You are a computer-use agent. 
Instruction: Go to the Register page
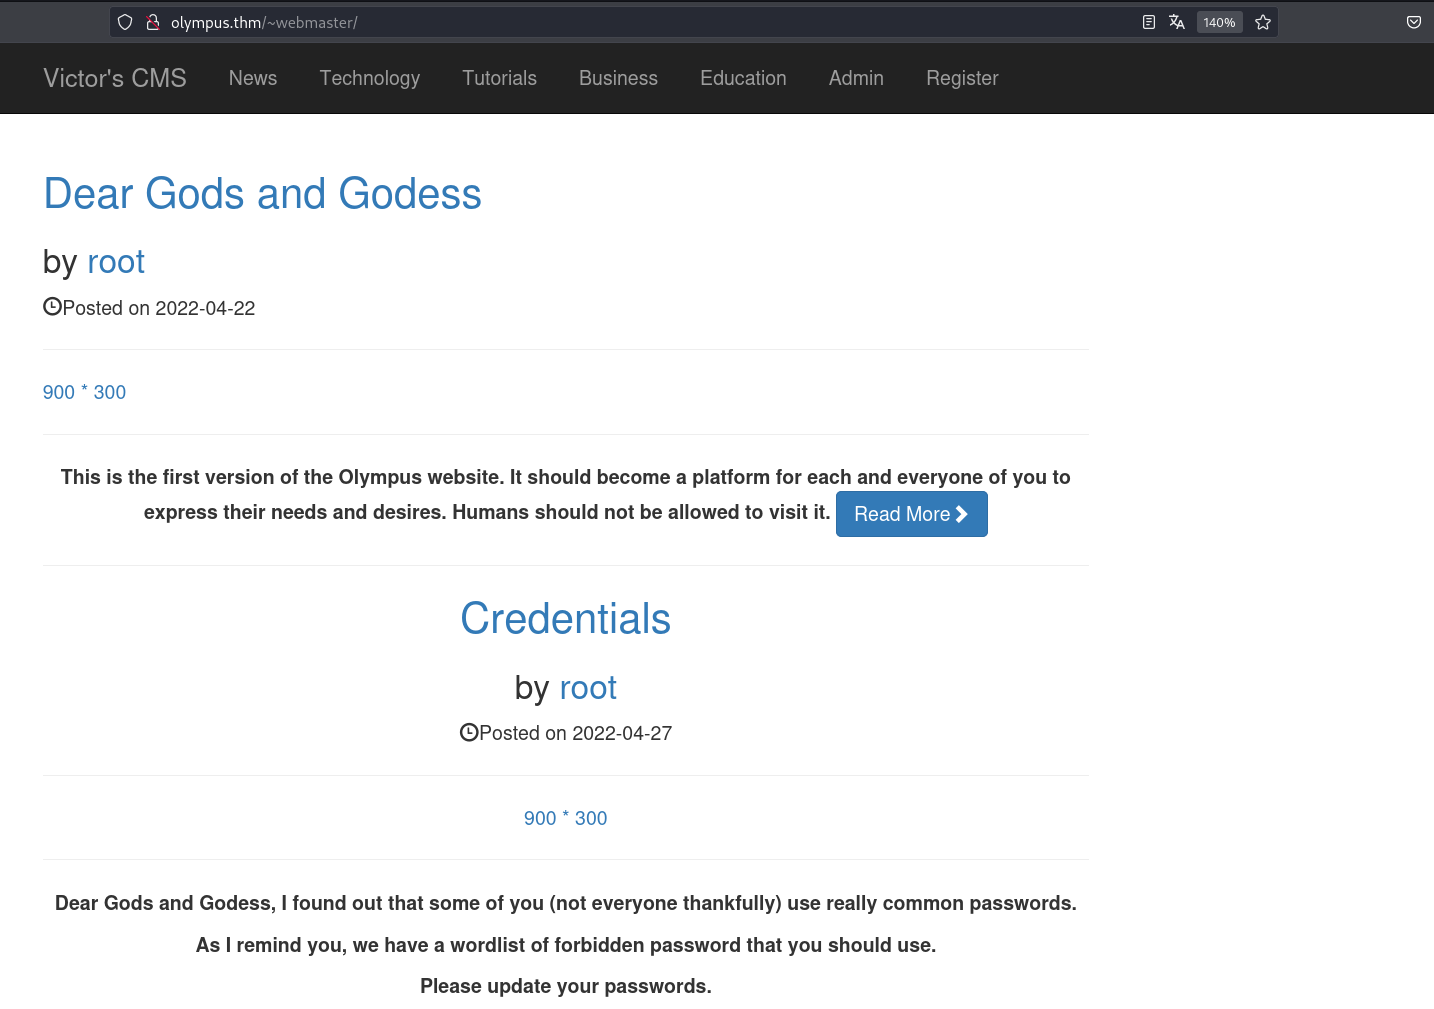pyautogui.click(x=962, y=78)
